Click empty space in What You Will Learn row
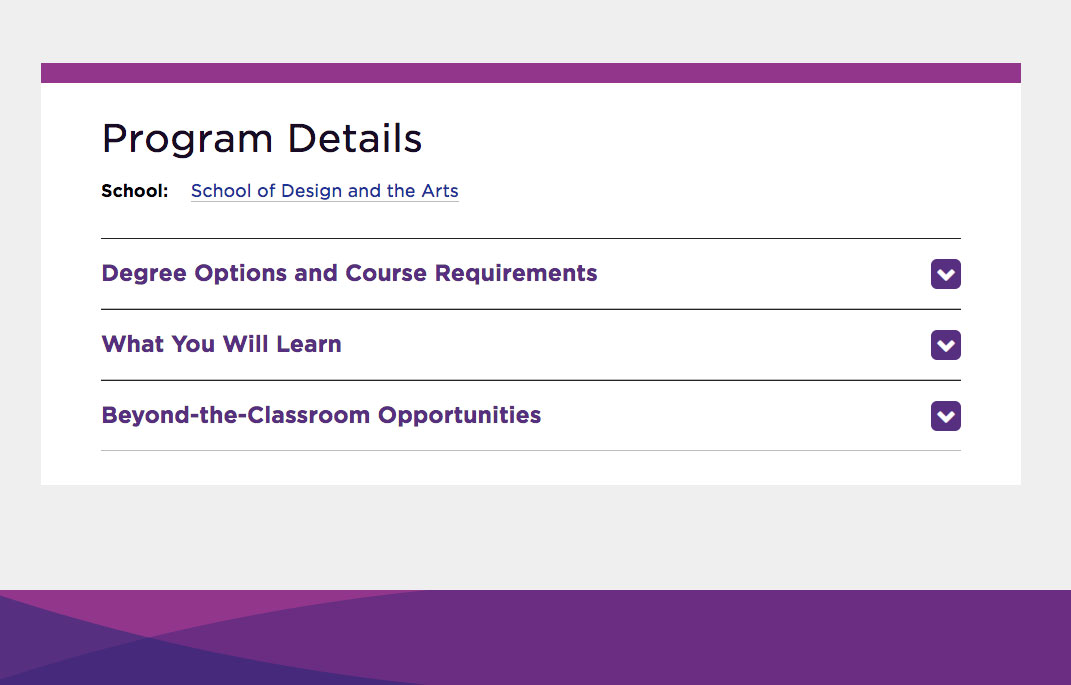 pos(635,345)
